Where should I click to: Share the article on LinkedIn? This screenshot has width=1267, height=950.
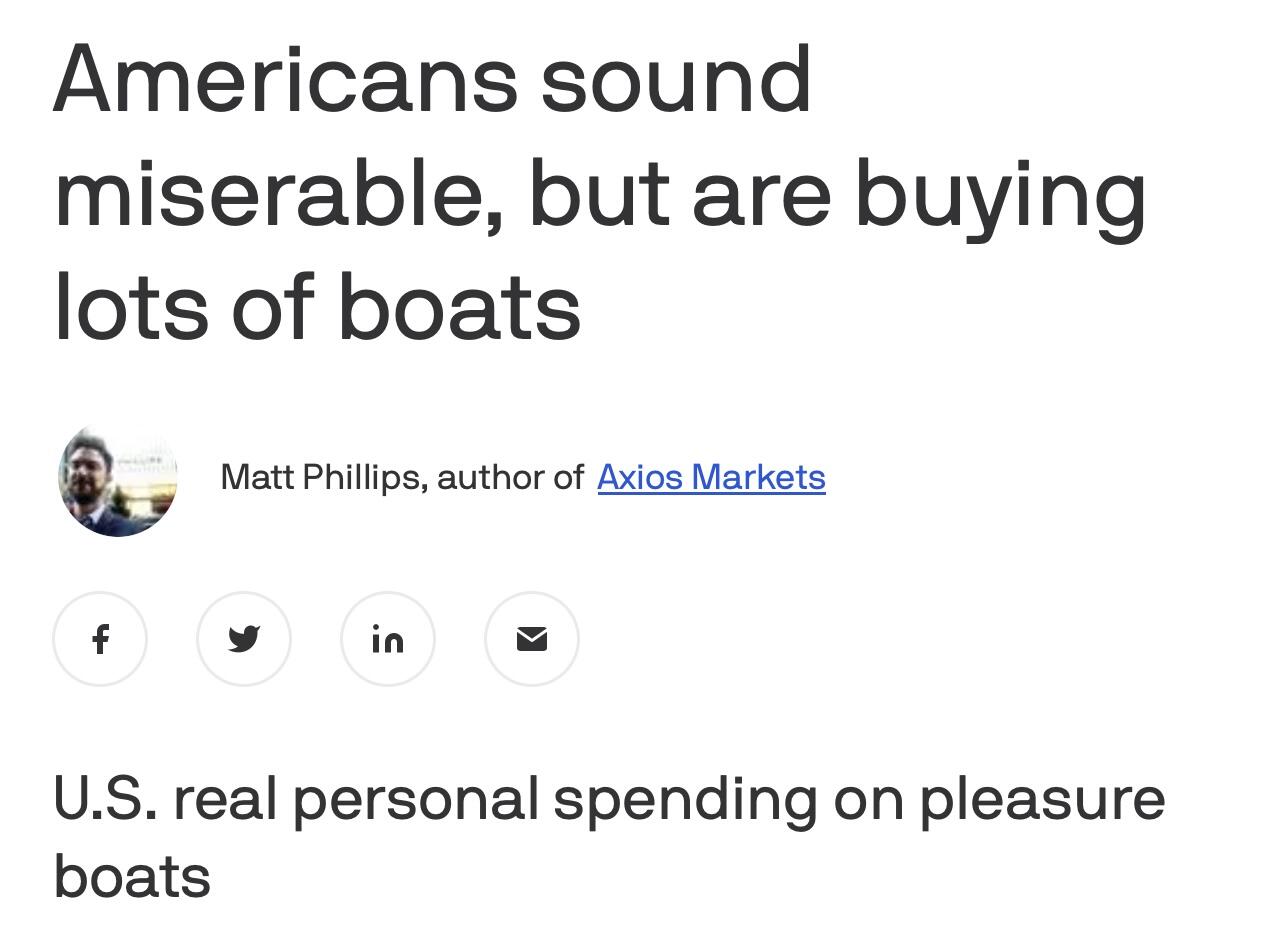pyautogui.click(x=388, y=639)
